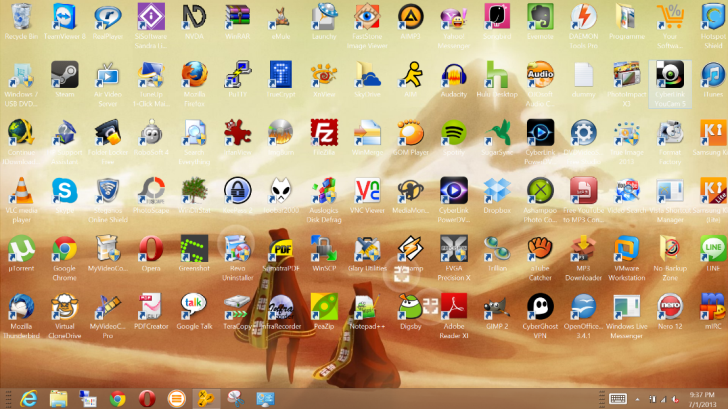The image size is (728, 409).
Task: Open Mozilla Firefox desktop icon
Action: [x=194, y=75]
